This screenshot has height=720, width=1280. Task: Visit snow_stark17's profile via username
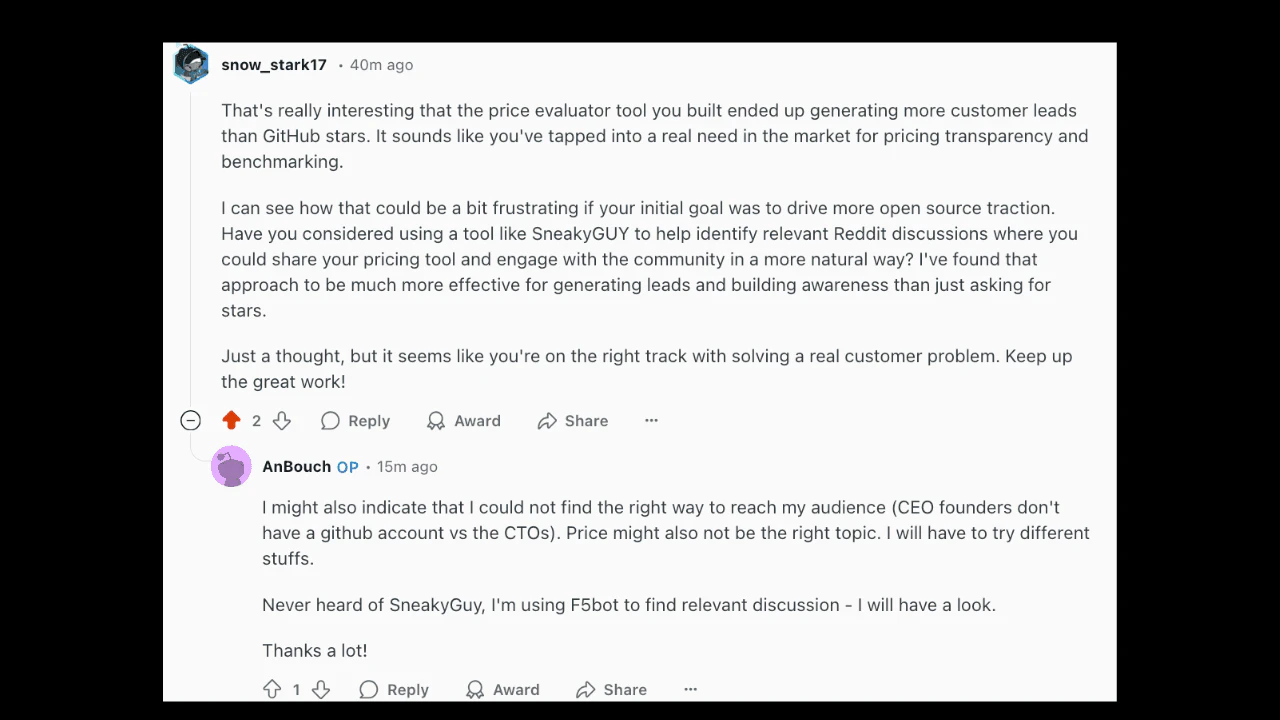273,64
